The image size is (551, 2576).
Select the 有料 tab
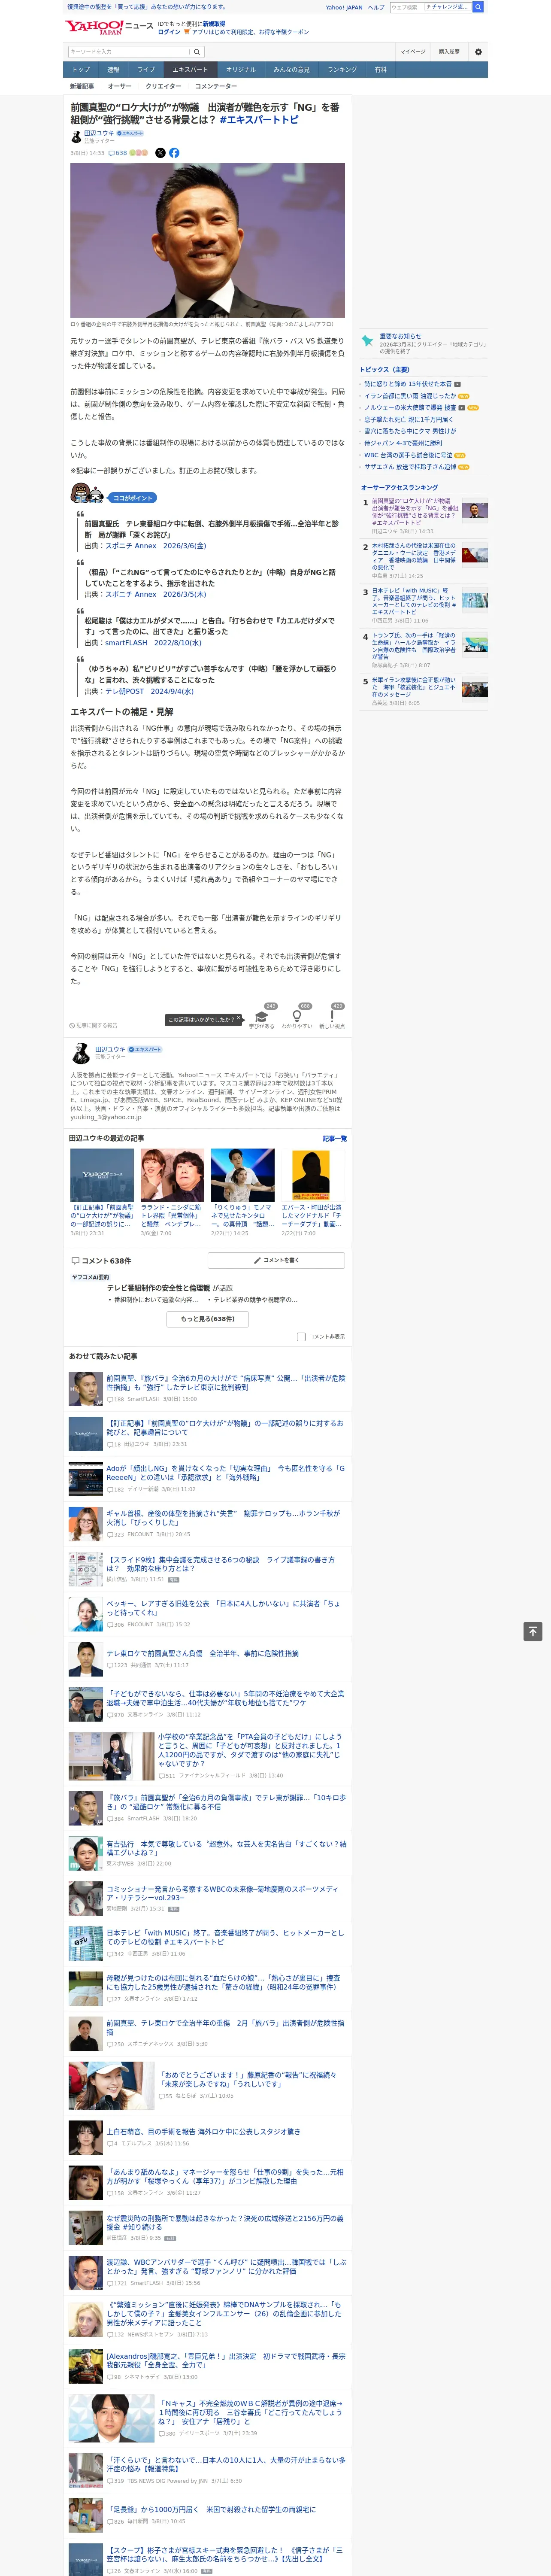tap(381, 70)
